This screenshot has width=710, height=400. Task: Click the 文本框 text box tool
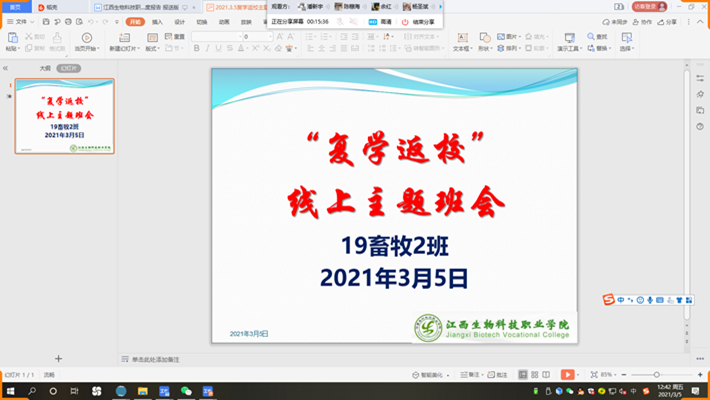(x=461, y=37)
